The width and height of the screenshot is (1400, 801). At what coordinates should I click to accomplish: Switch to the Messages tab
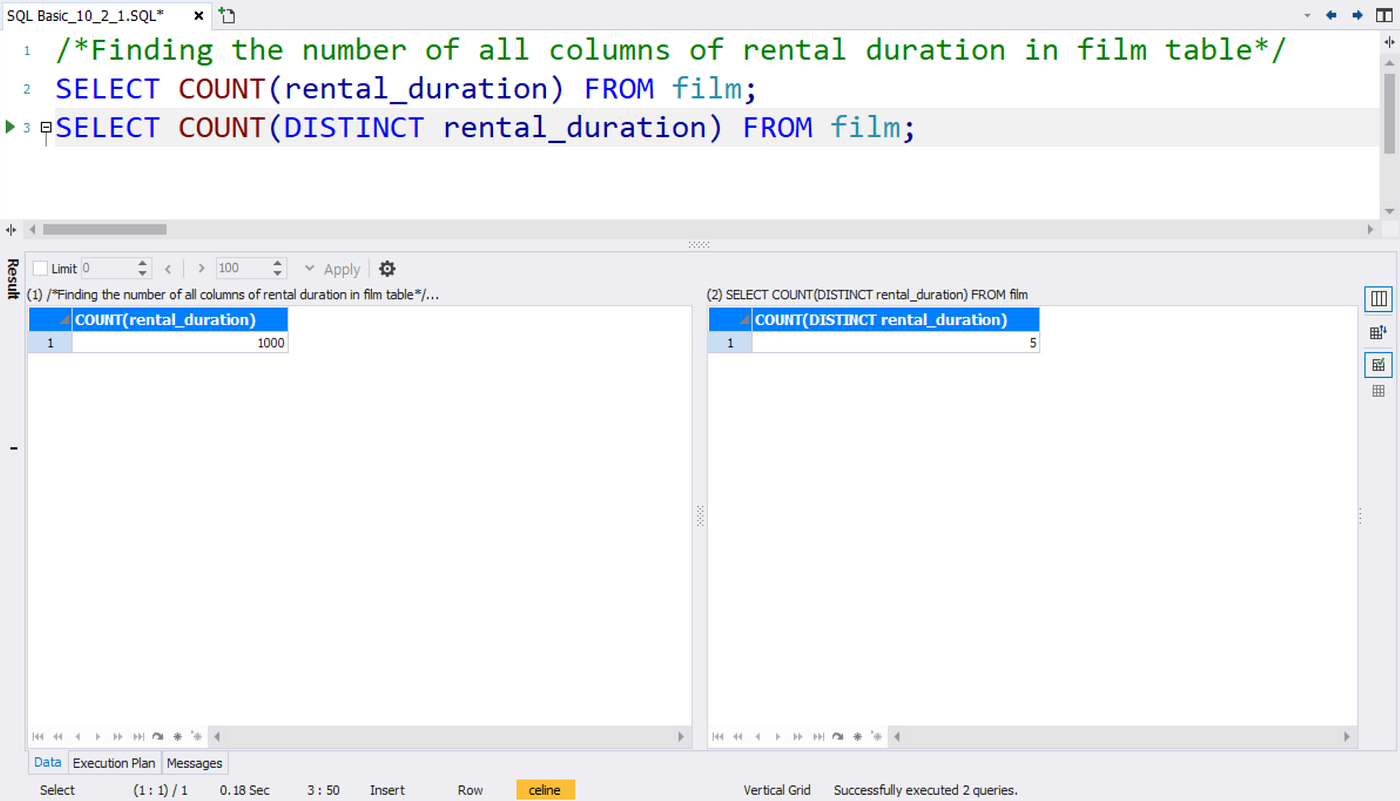coord(194,763)
